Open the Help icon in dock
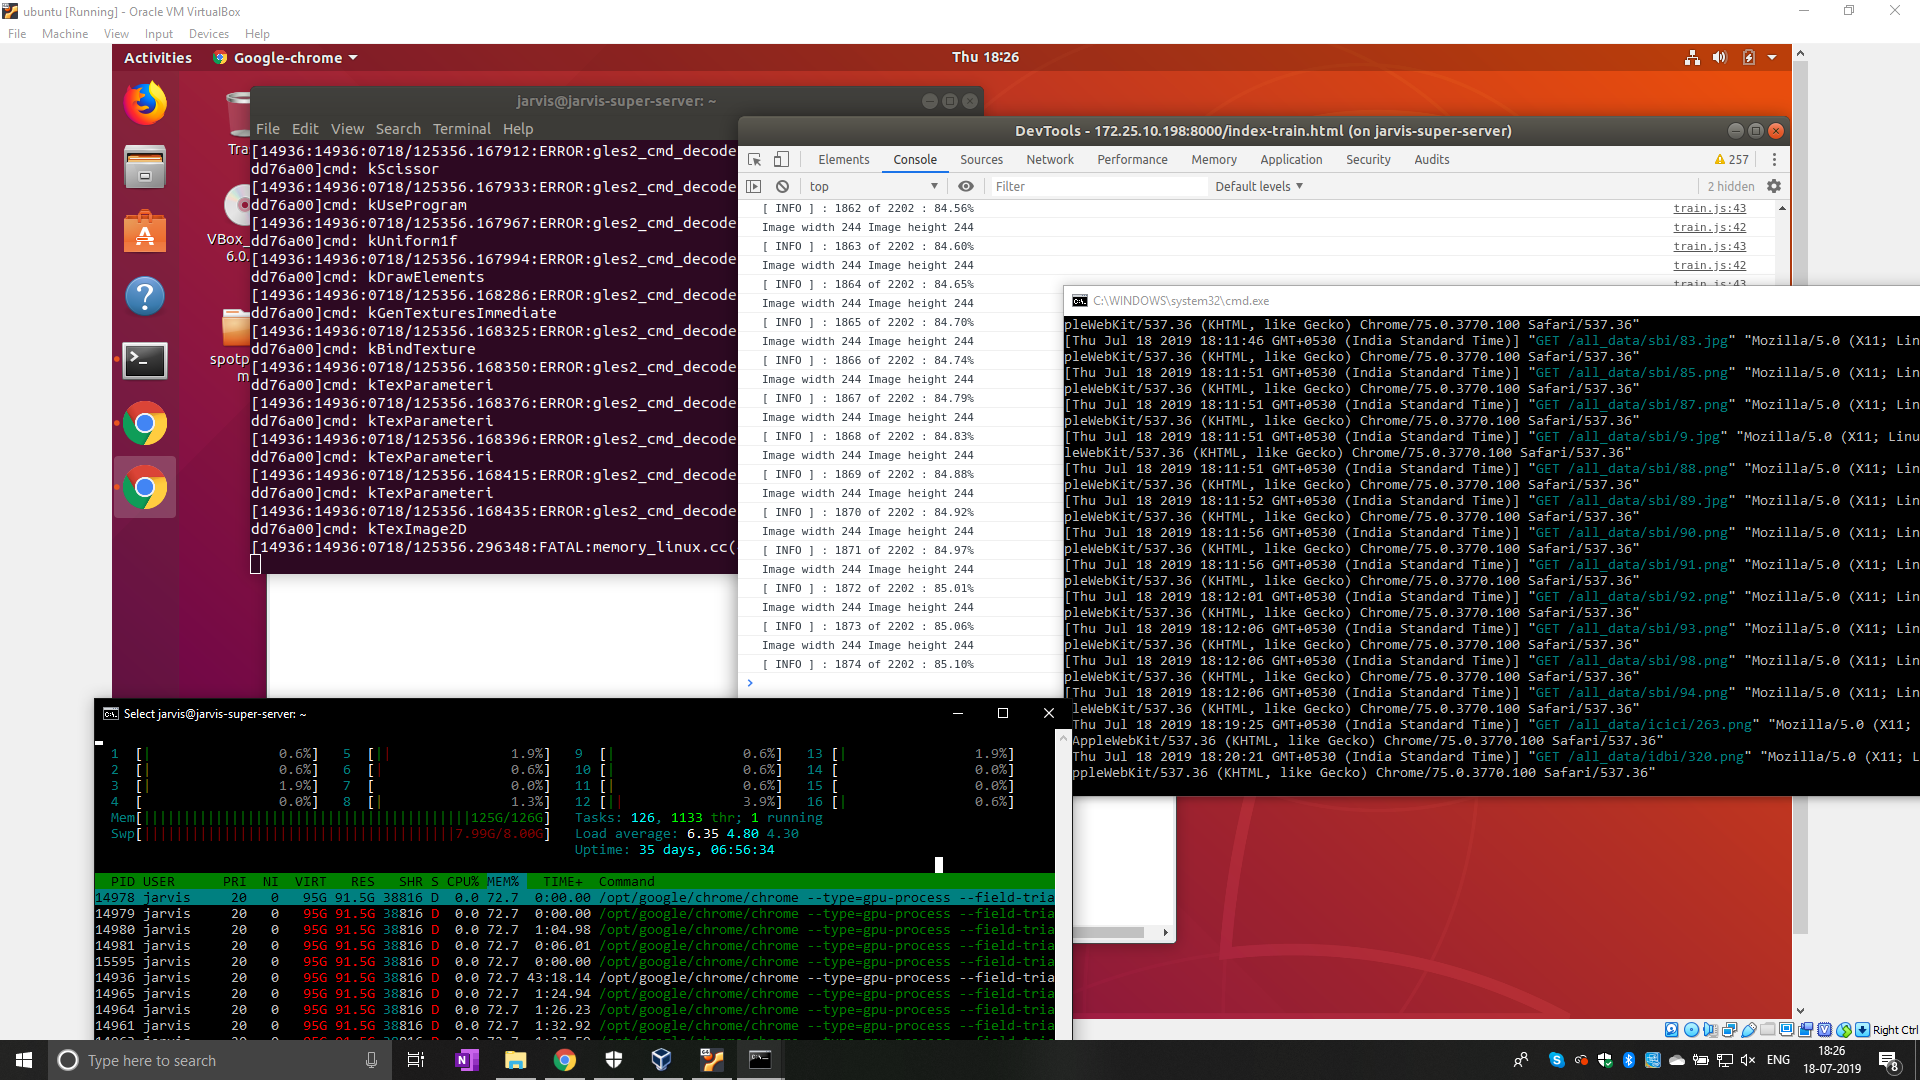 145,296
